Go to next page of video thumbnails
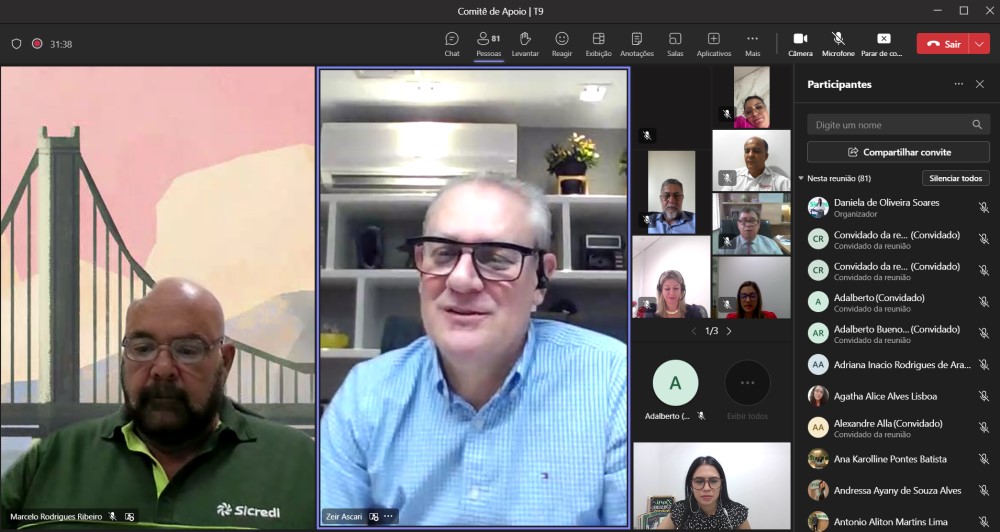This screenshot has width=1000, height=532. click(729, 331)
